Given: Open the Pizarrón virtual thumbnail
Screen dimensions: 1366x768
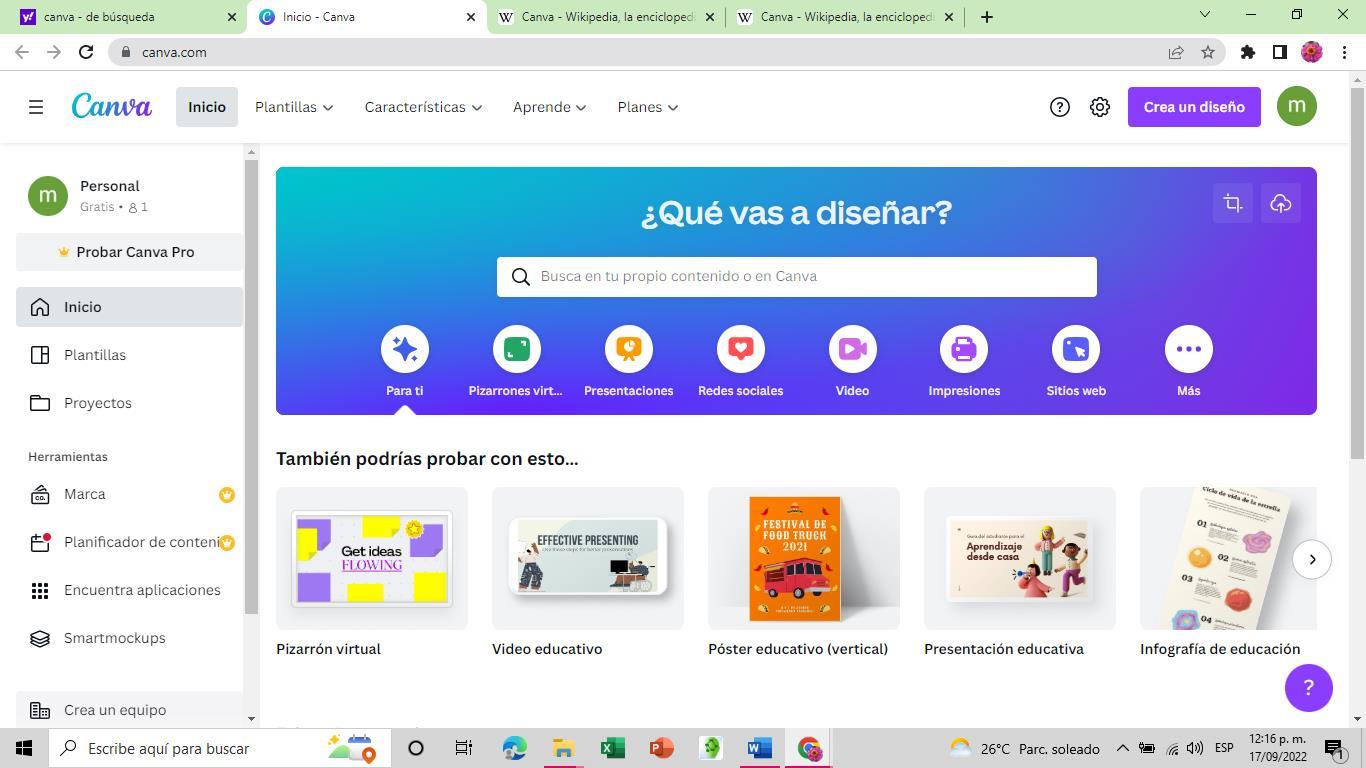Looking at the screenshot, I should (x=372, y=559).
